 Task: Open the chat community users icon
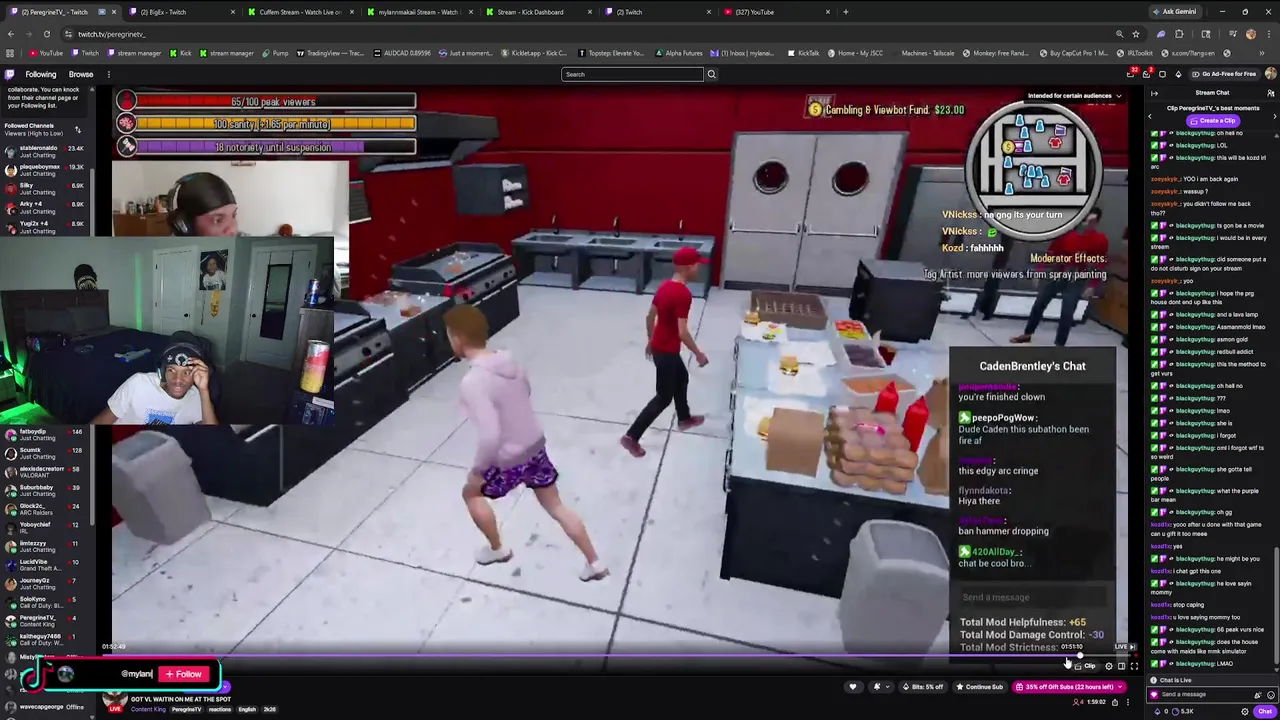[1270, 93]
